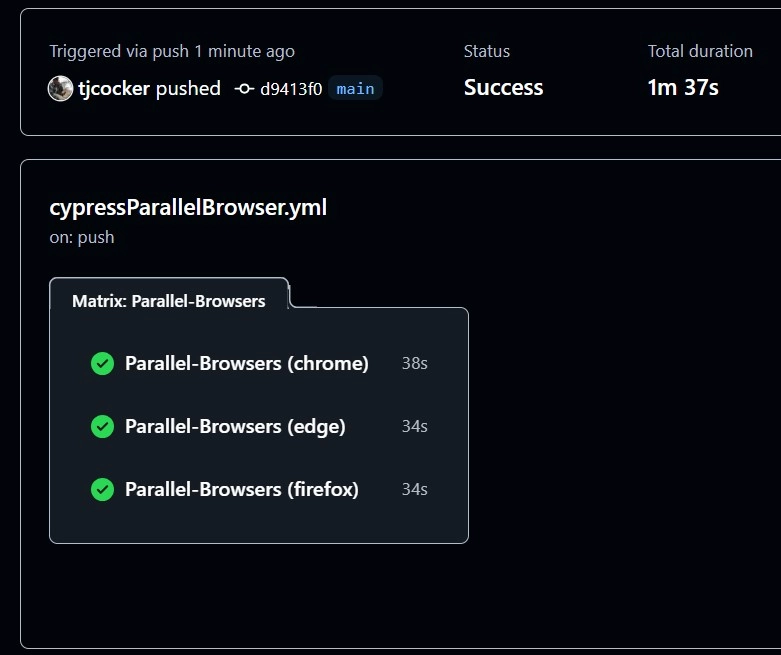Open the tjcocker profile link

coord(114,88)
